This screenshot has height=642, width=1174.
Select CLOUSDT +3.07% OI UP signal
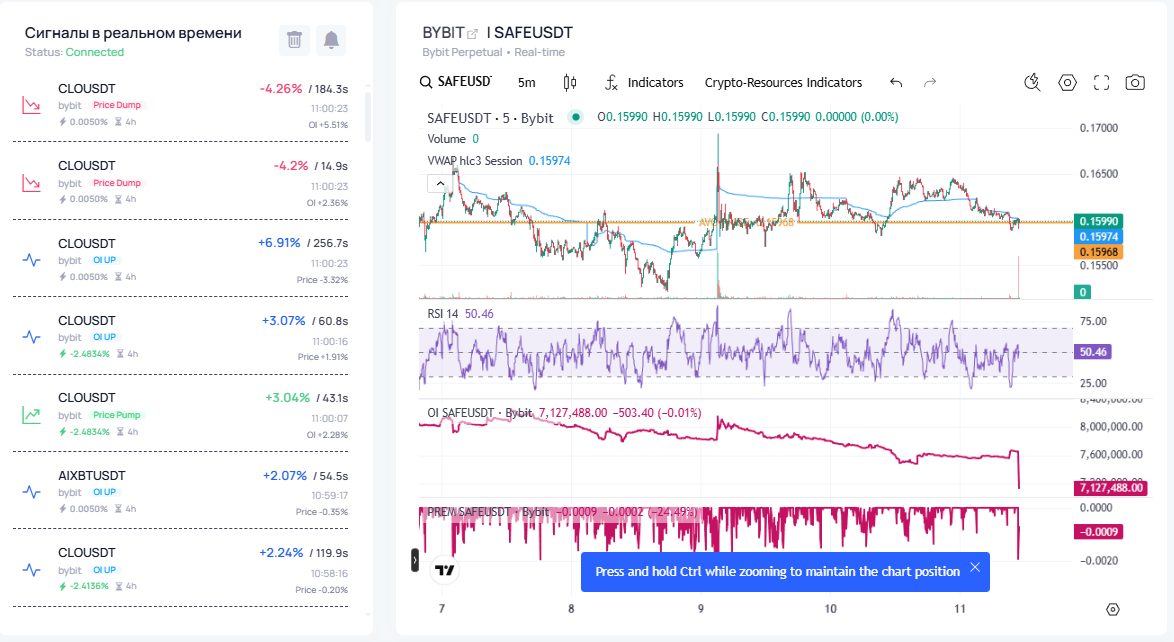[180, 336]
